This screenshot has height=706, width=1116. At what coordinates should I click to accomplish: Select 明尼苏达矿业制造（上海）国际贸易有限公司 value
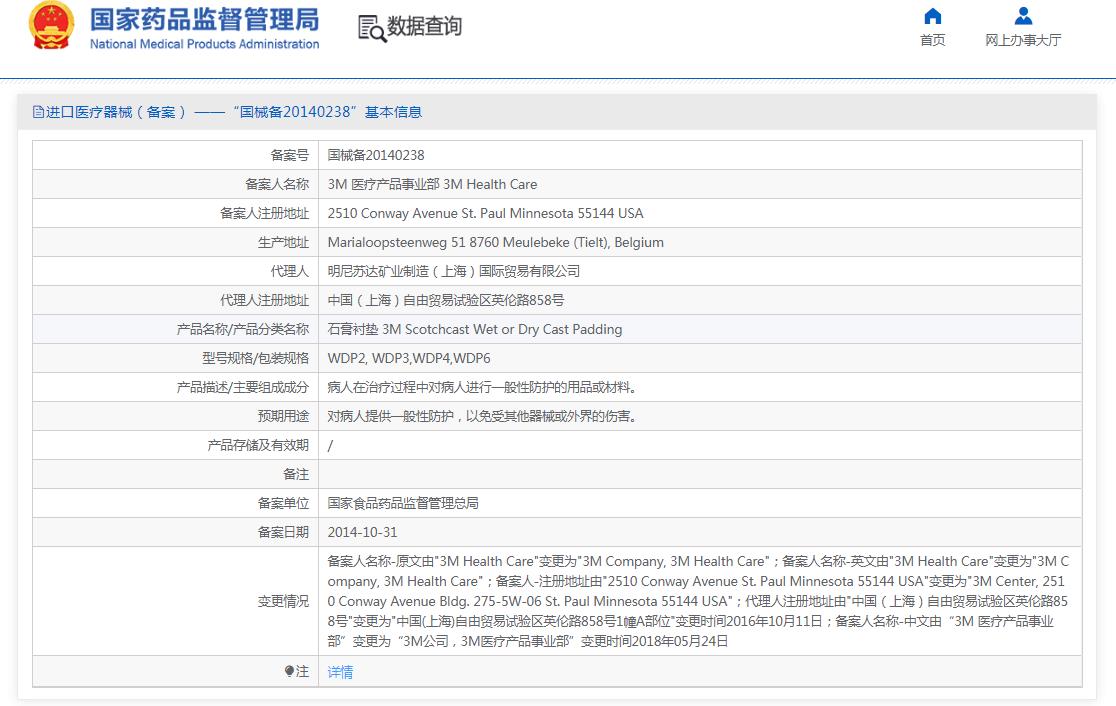click(x=453, y=271)
